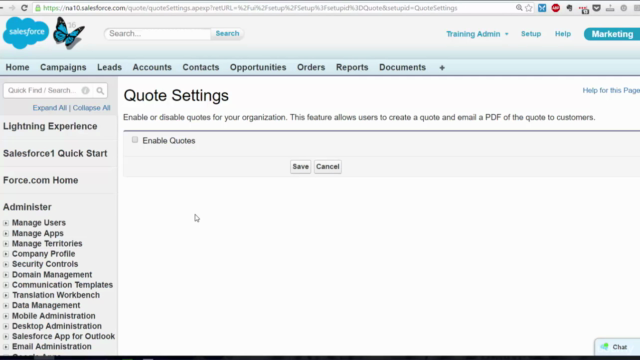Switch to the Documents tab
The width and height of the screenshot is (640, 360).
coord(402,67)
